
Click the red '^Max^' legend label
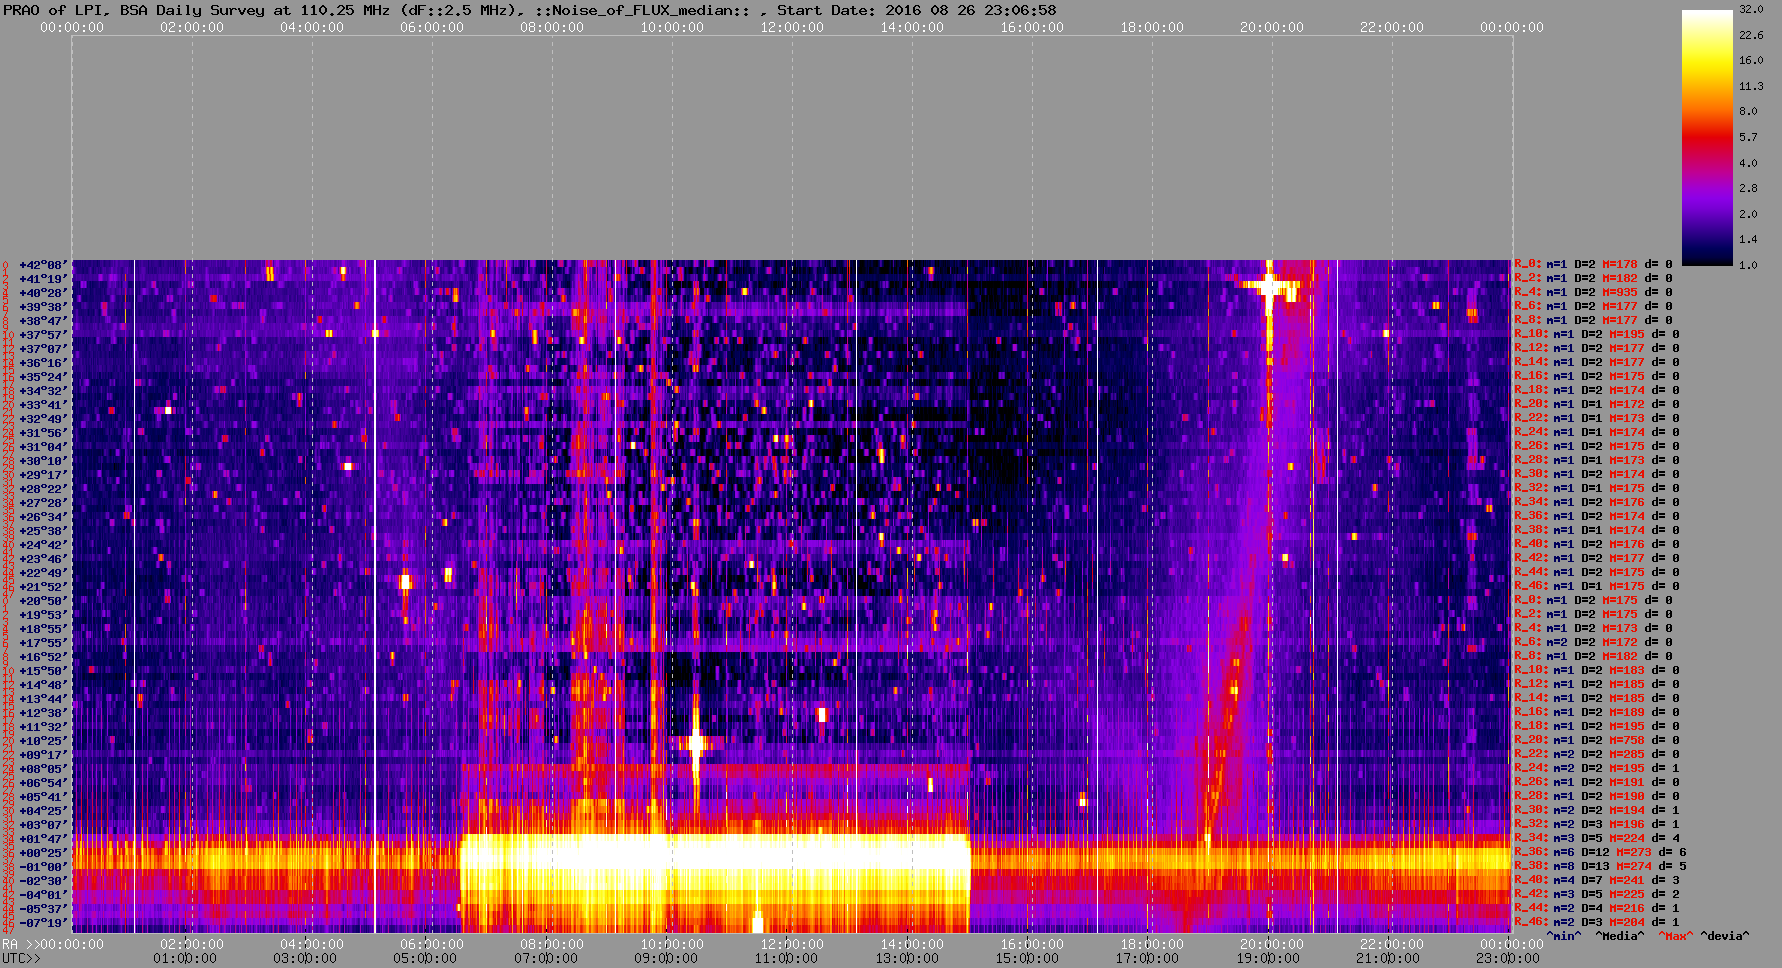click(x=1675, y=937)
